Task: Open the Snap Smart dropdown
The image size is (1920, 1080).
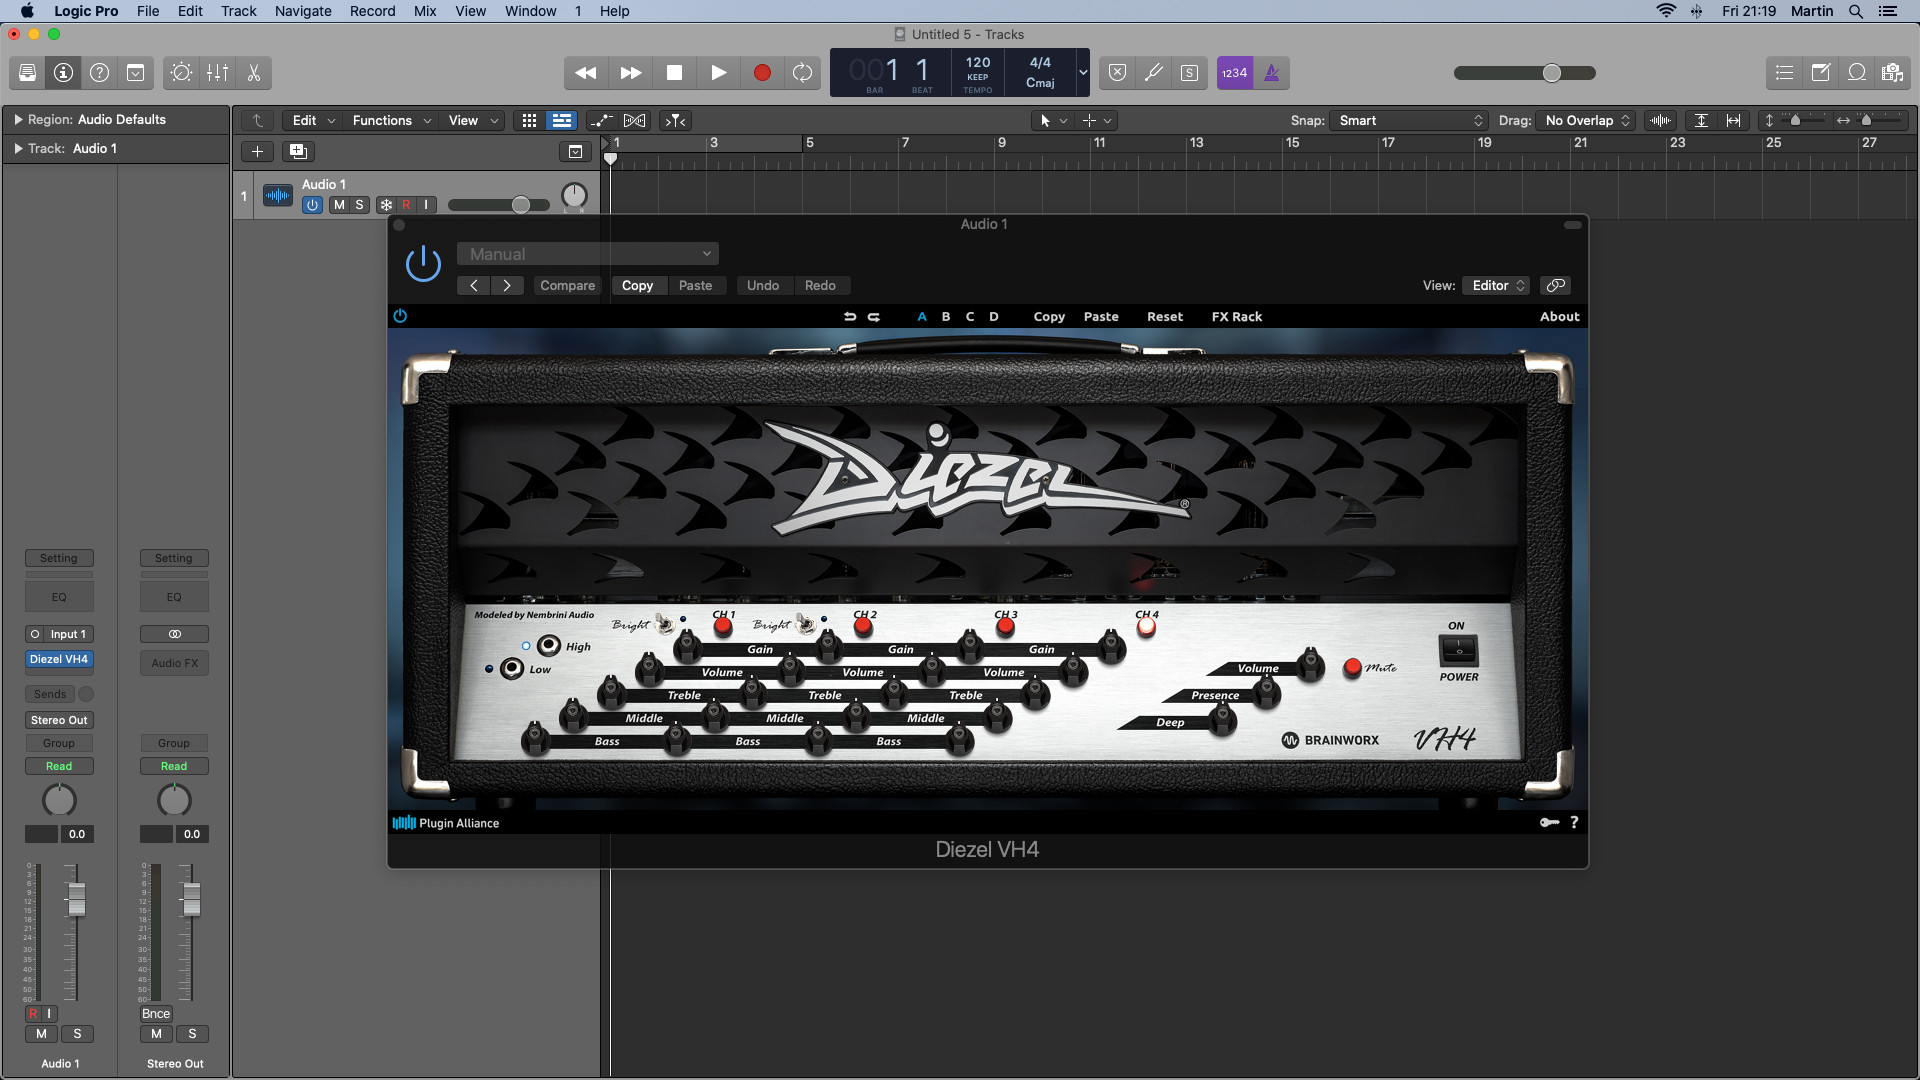Action: click(1409, 120)
